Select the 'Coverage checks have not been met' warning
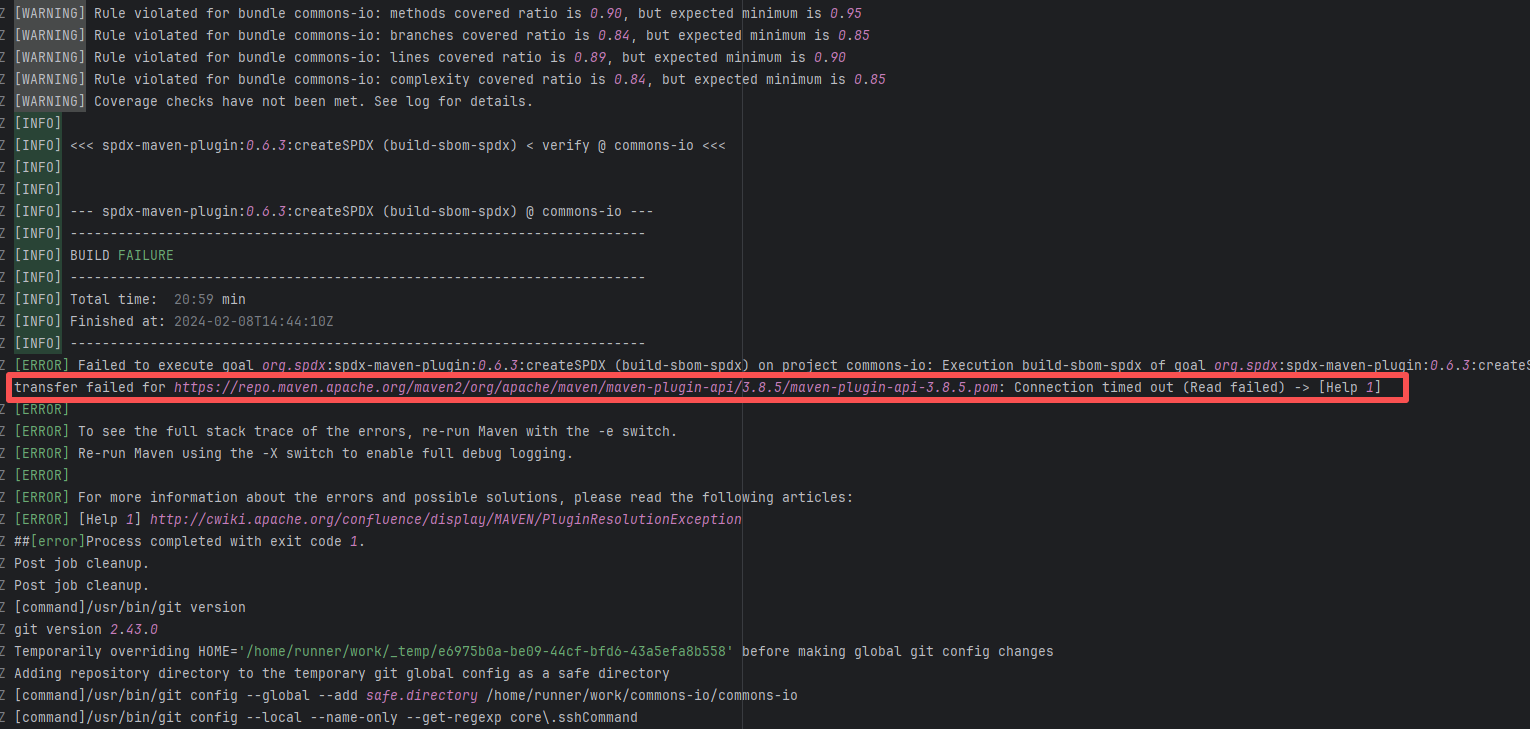Screen dimensions: 1530x729 click(x=313, y=101)
